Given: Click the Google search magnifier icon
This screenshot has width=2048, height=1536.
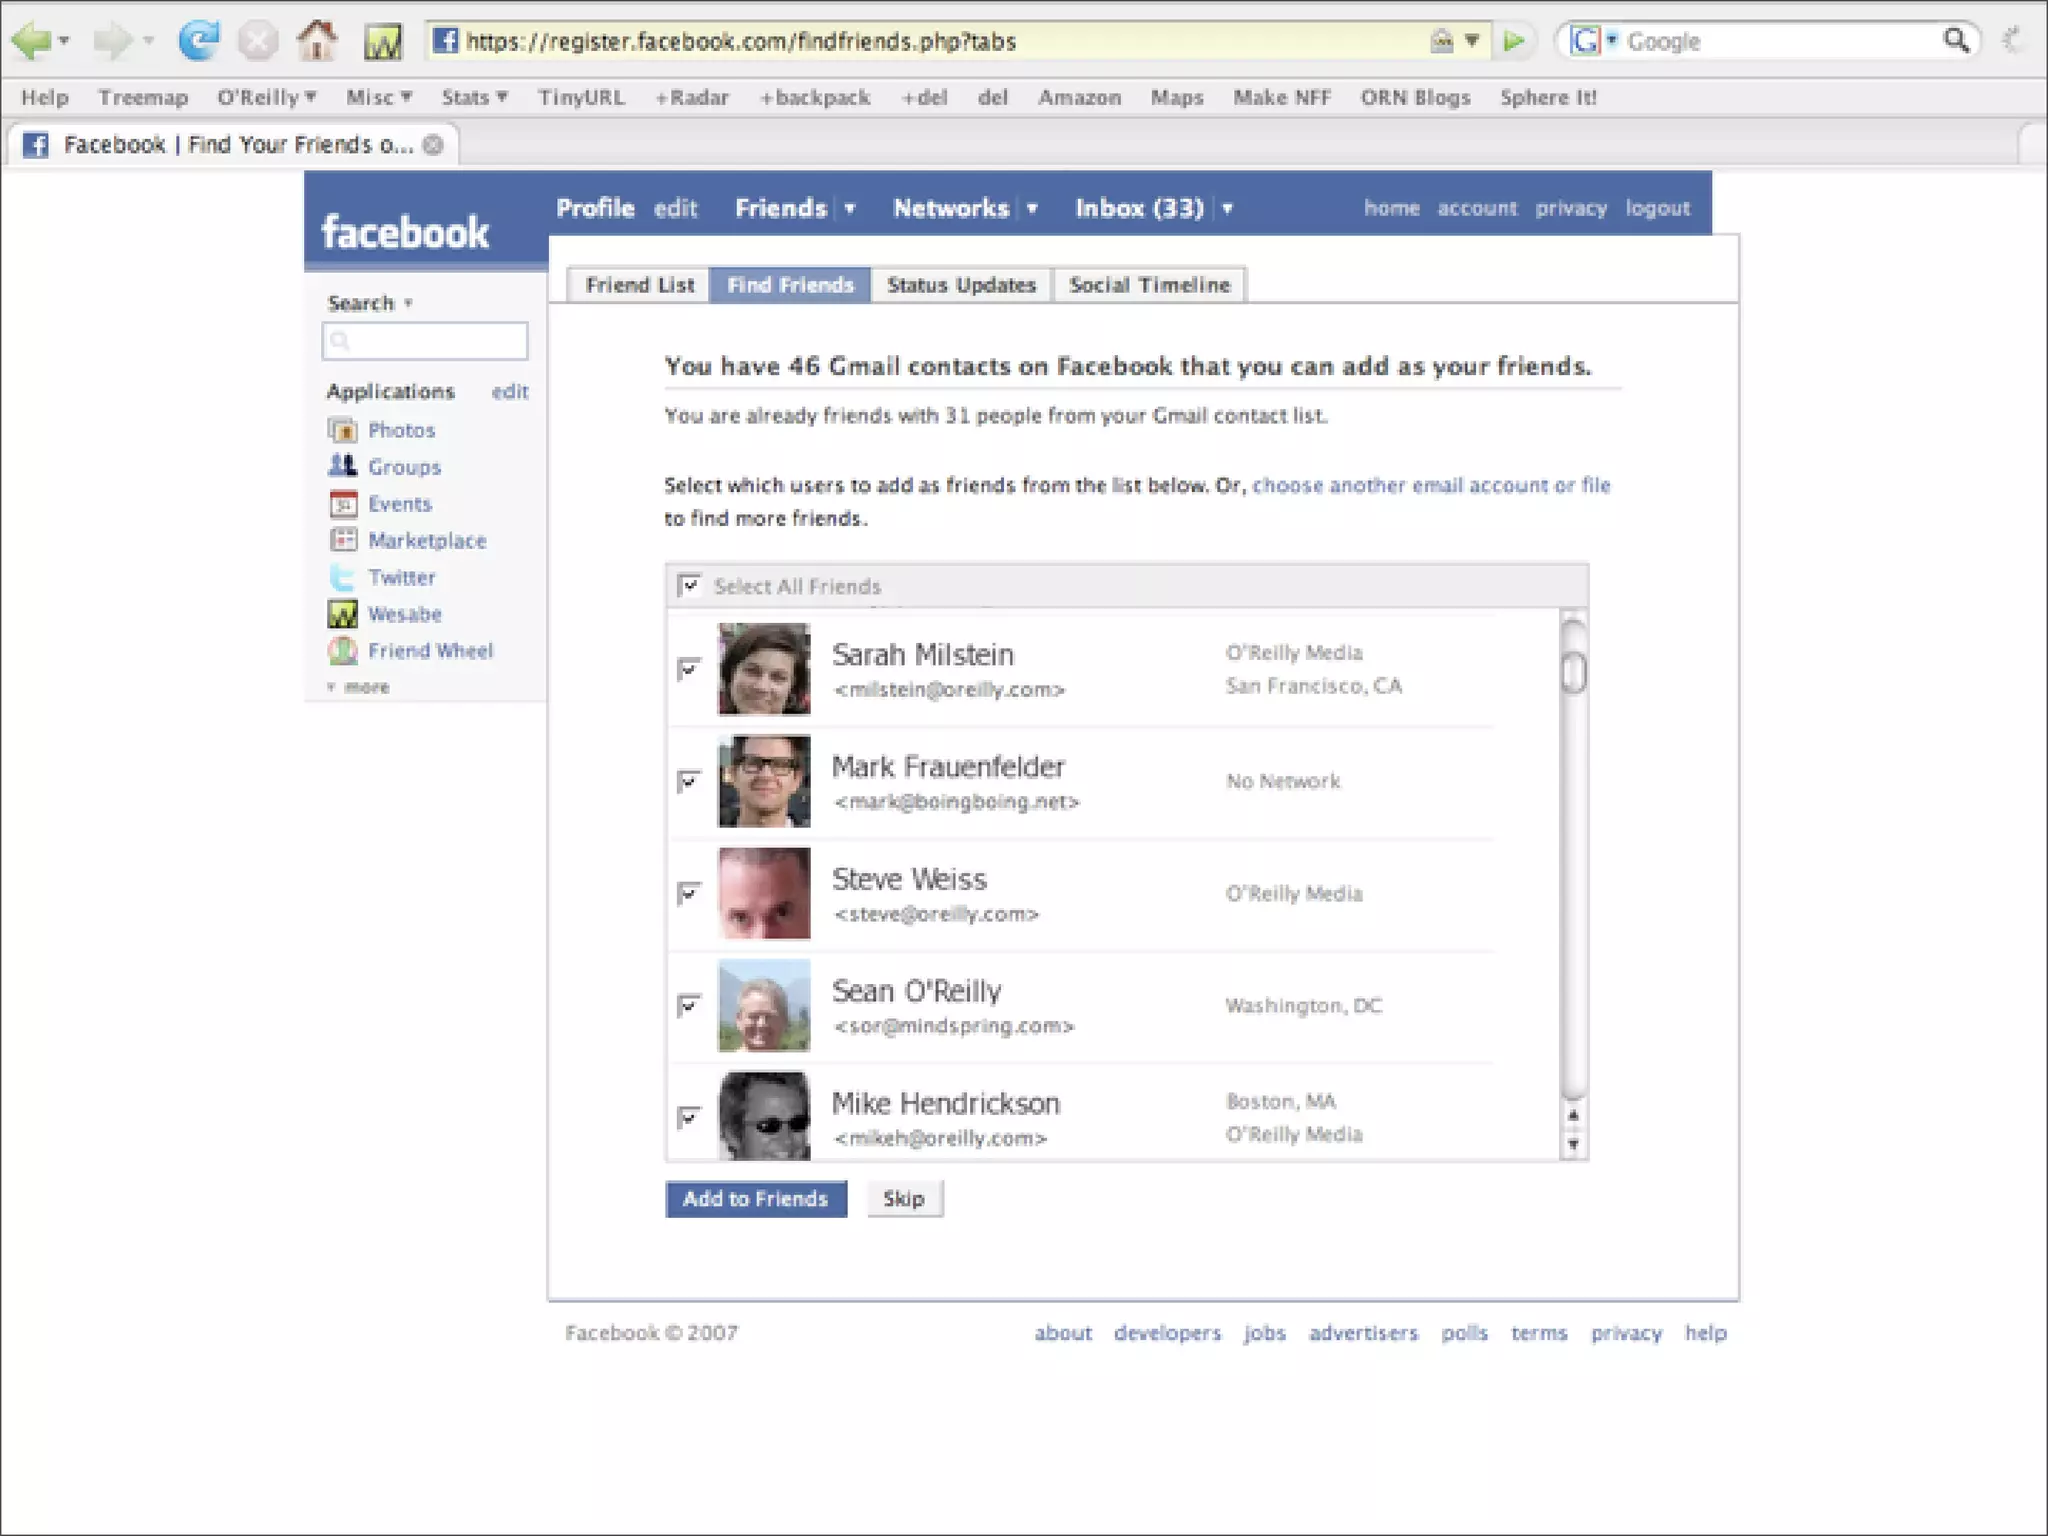Looking at the screenshot, I should 1956,41.
